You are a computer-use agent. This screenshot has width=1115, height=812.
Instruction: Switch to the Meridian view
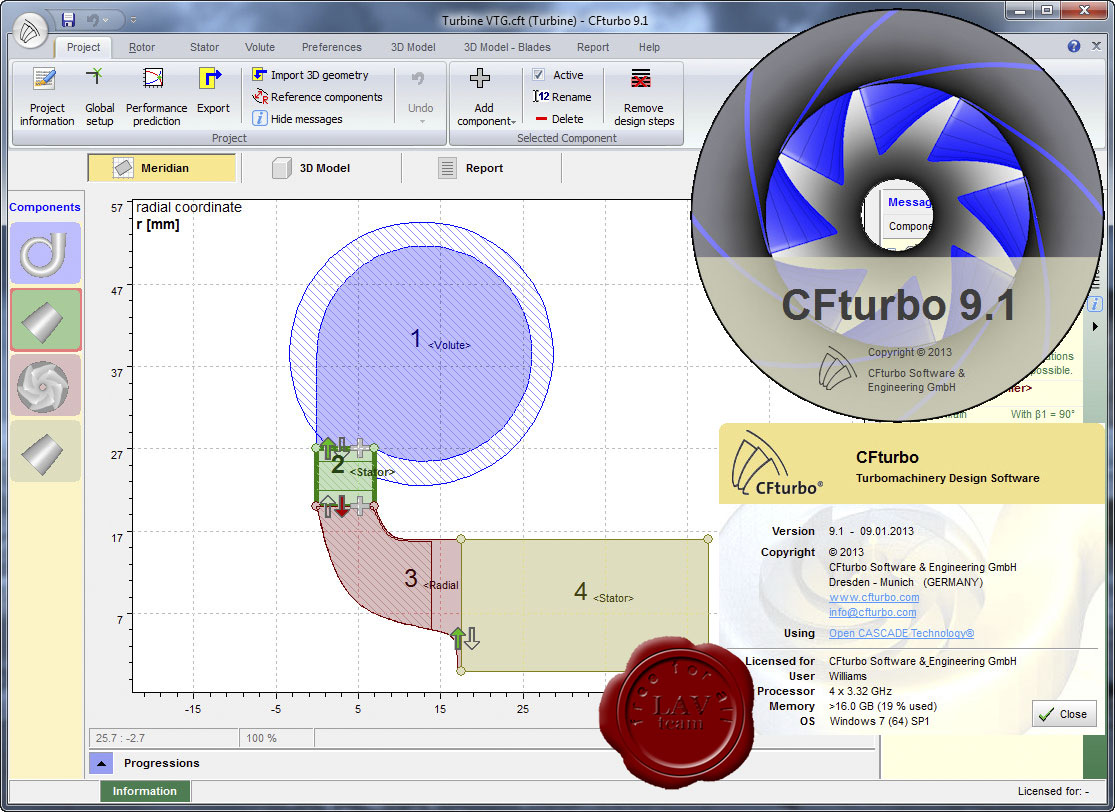point(161,168)
